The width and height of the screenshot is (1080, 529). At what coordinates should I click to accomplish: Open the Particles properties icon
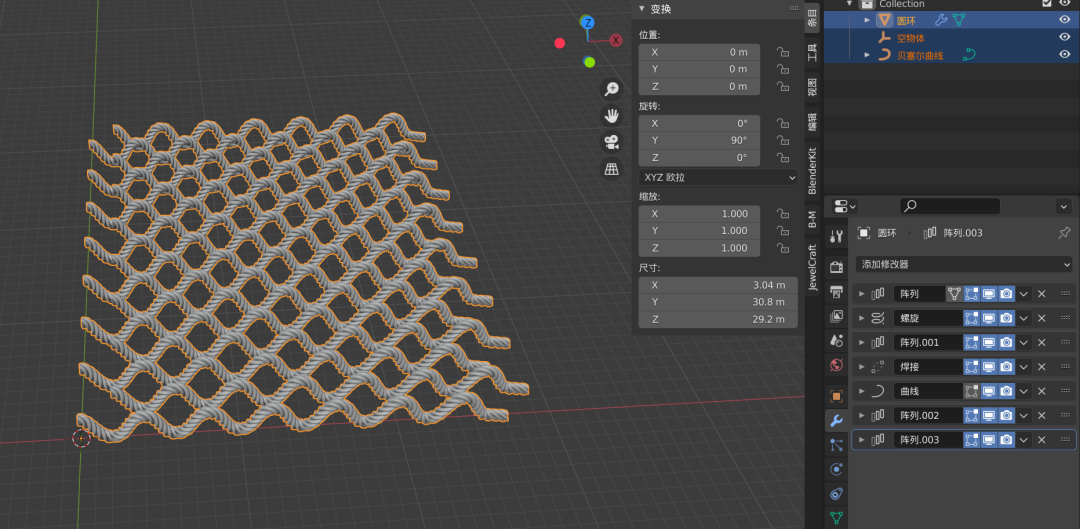click(837, 445)
